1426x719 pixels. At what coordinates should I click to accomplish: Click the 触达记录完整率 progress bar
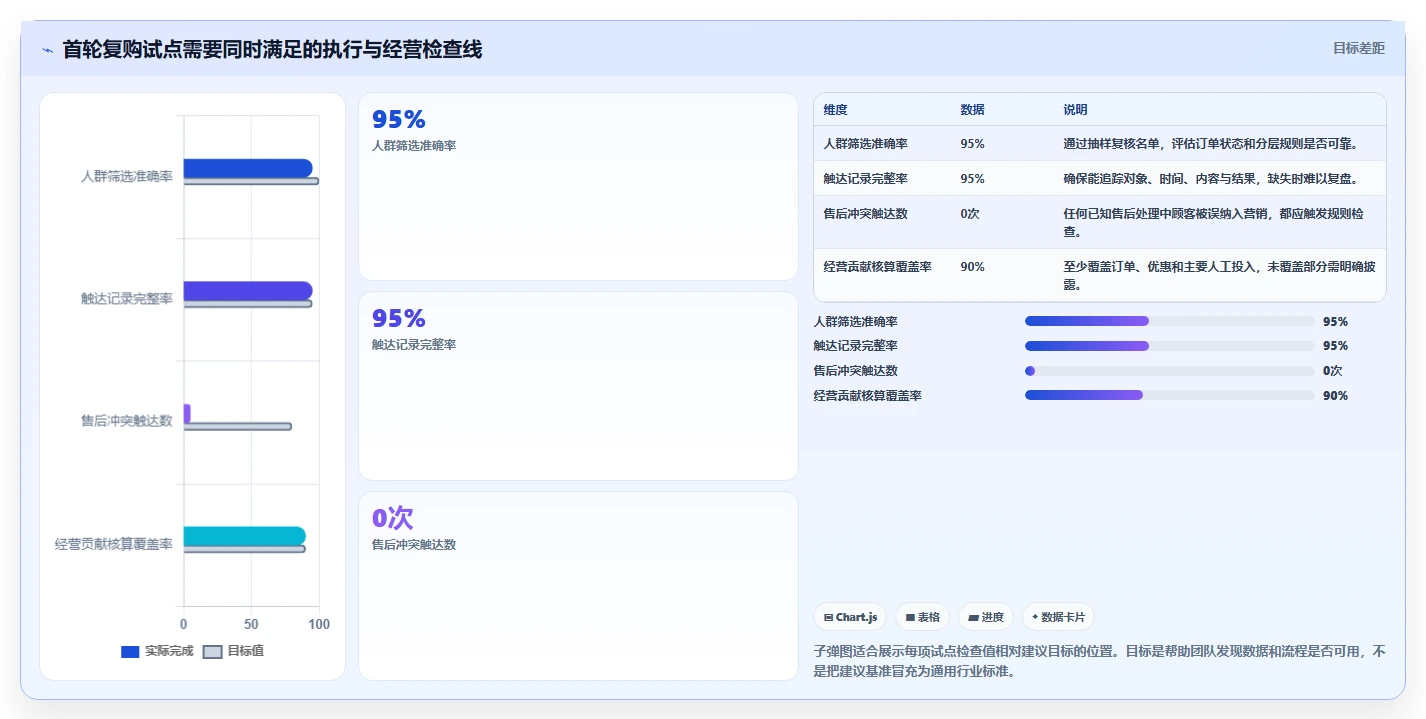tap(1170, 346)
